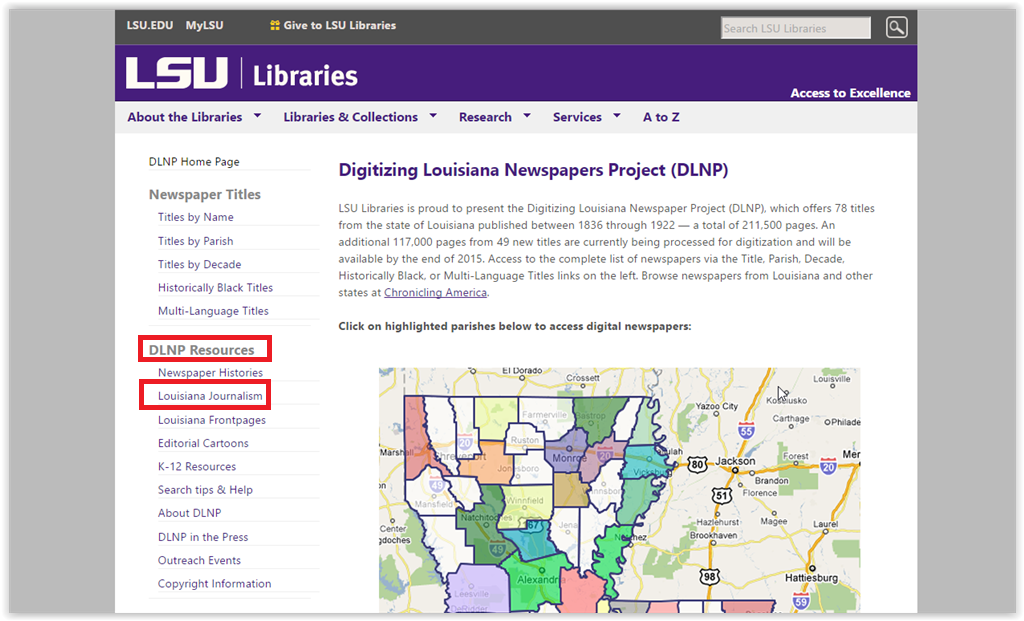This screenshot has width=1024, height=621.
Task: Expand Services dropdown arrow
Action: tap(616, 116)
